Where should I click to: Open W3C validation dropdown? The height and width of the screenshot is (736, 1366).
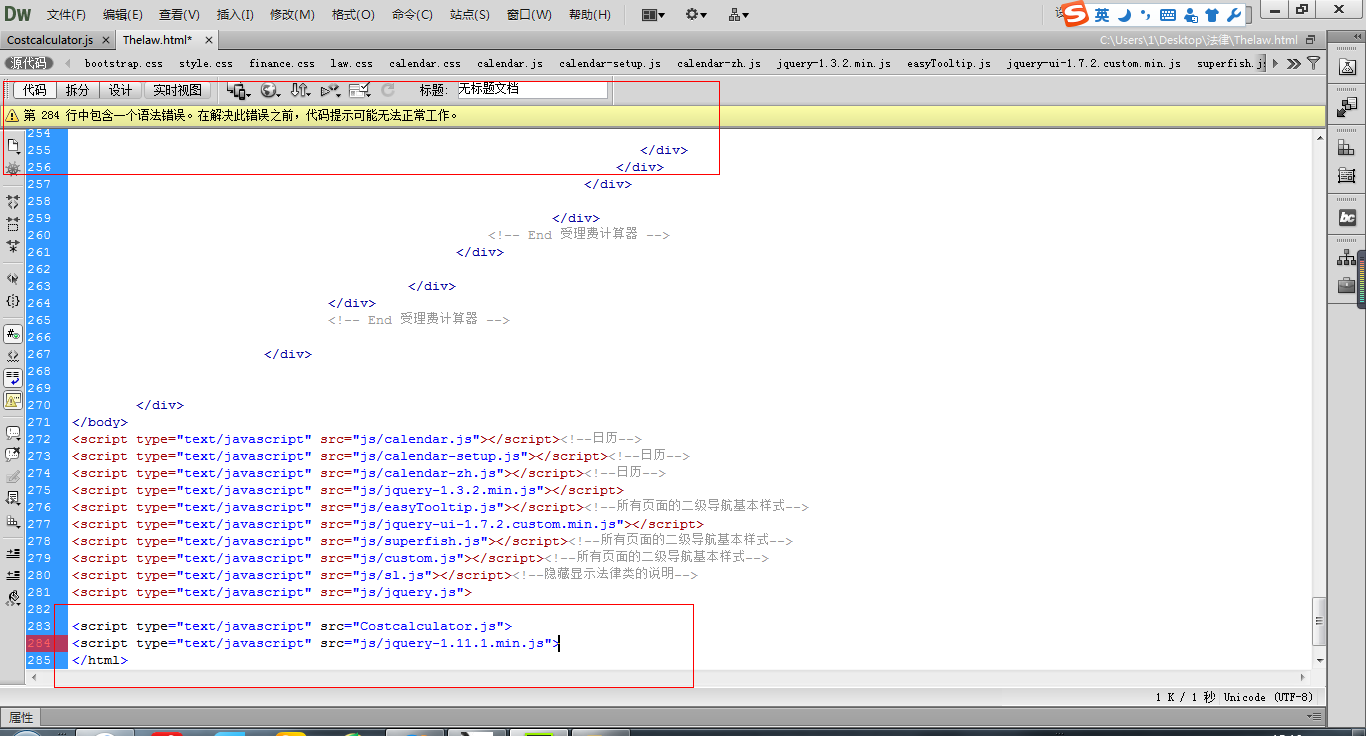(331, 90)
